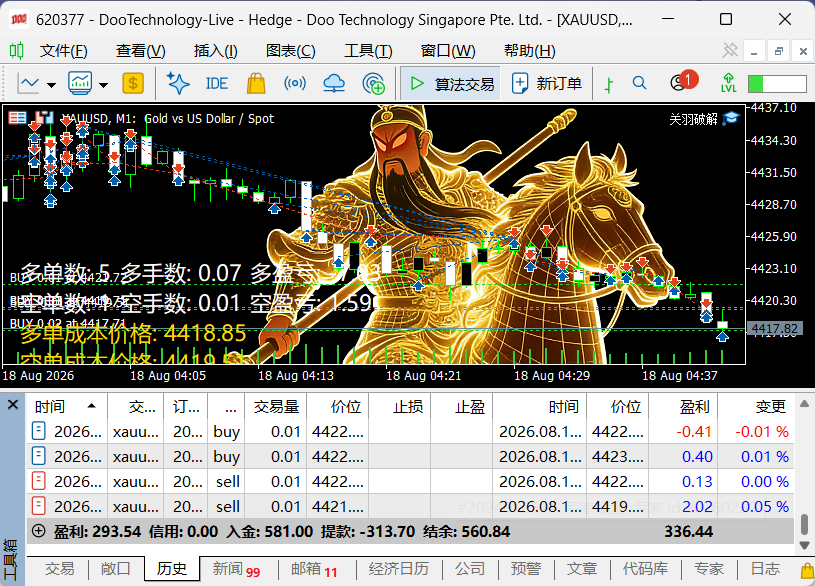Close the toolbox panel with X

(13, 405)
